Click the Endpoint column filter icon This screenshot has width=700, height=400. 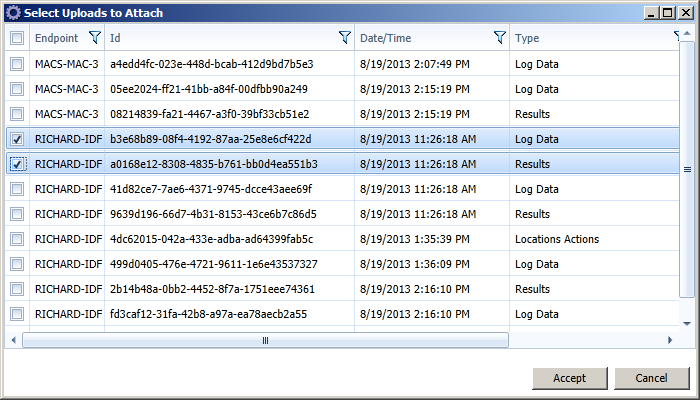click(95, 38)
